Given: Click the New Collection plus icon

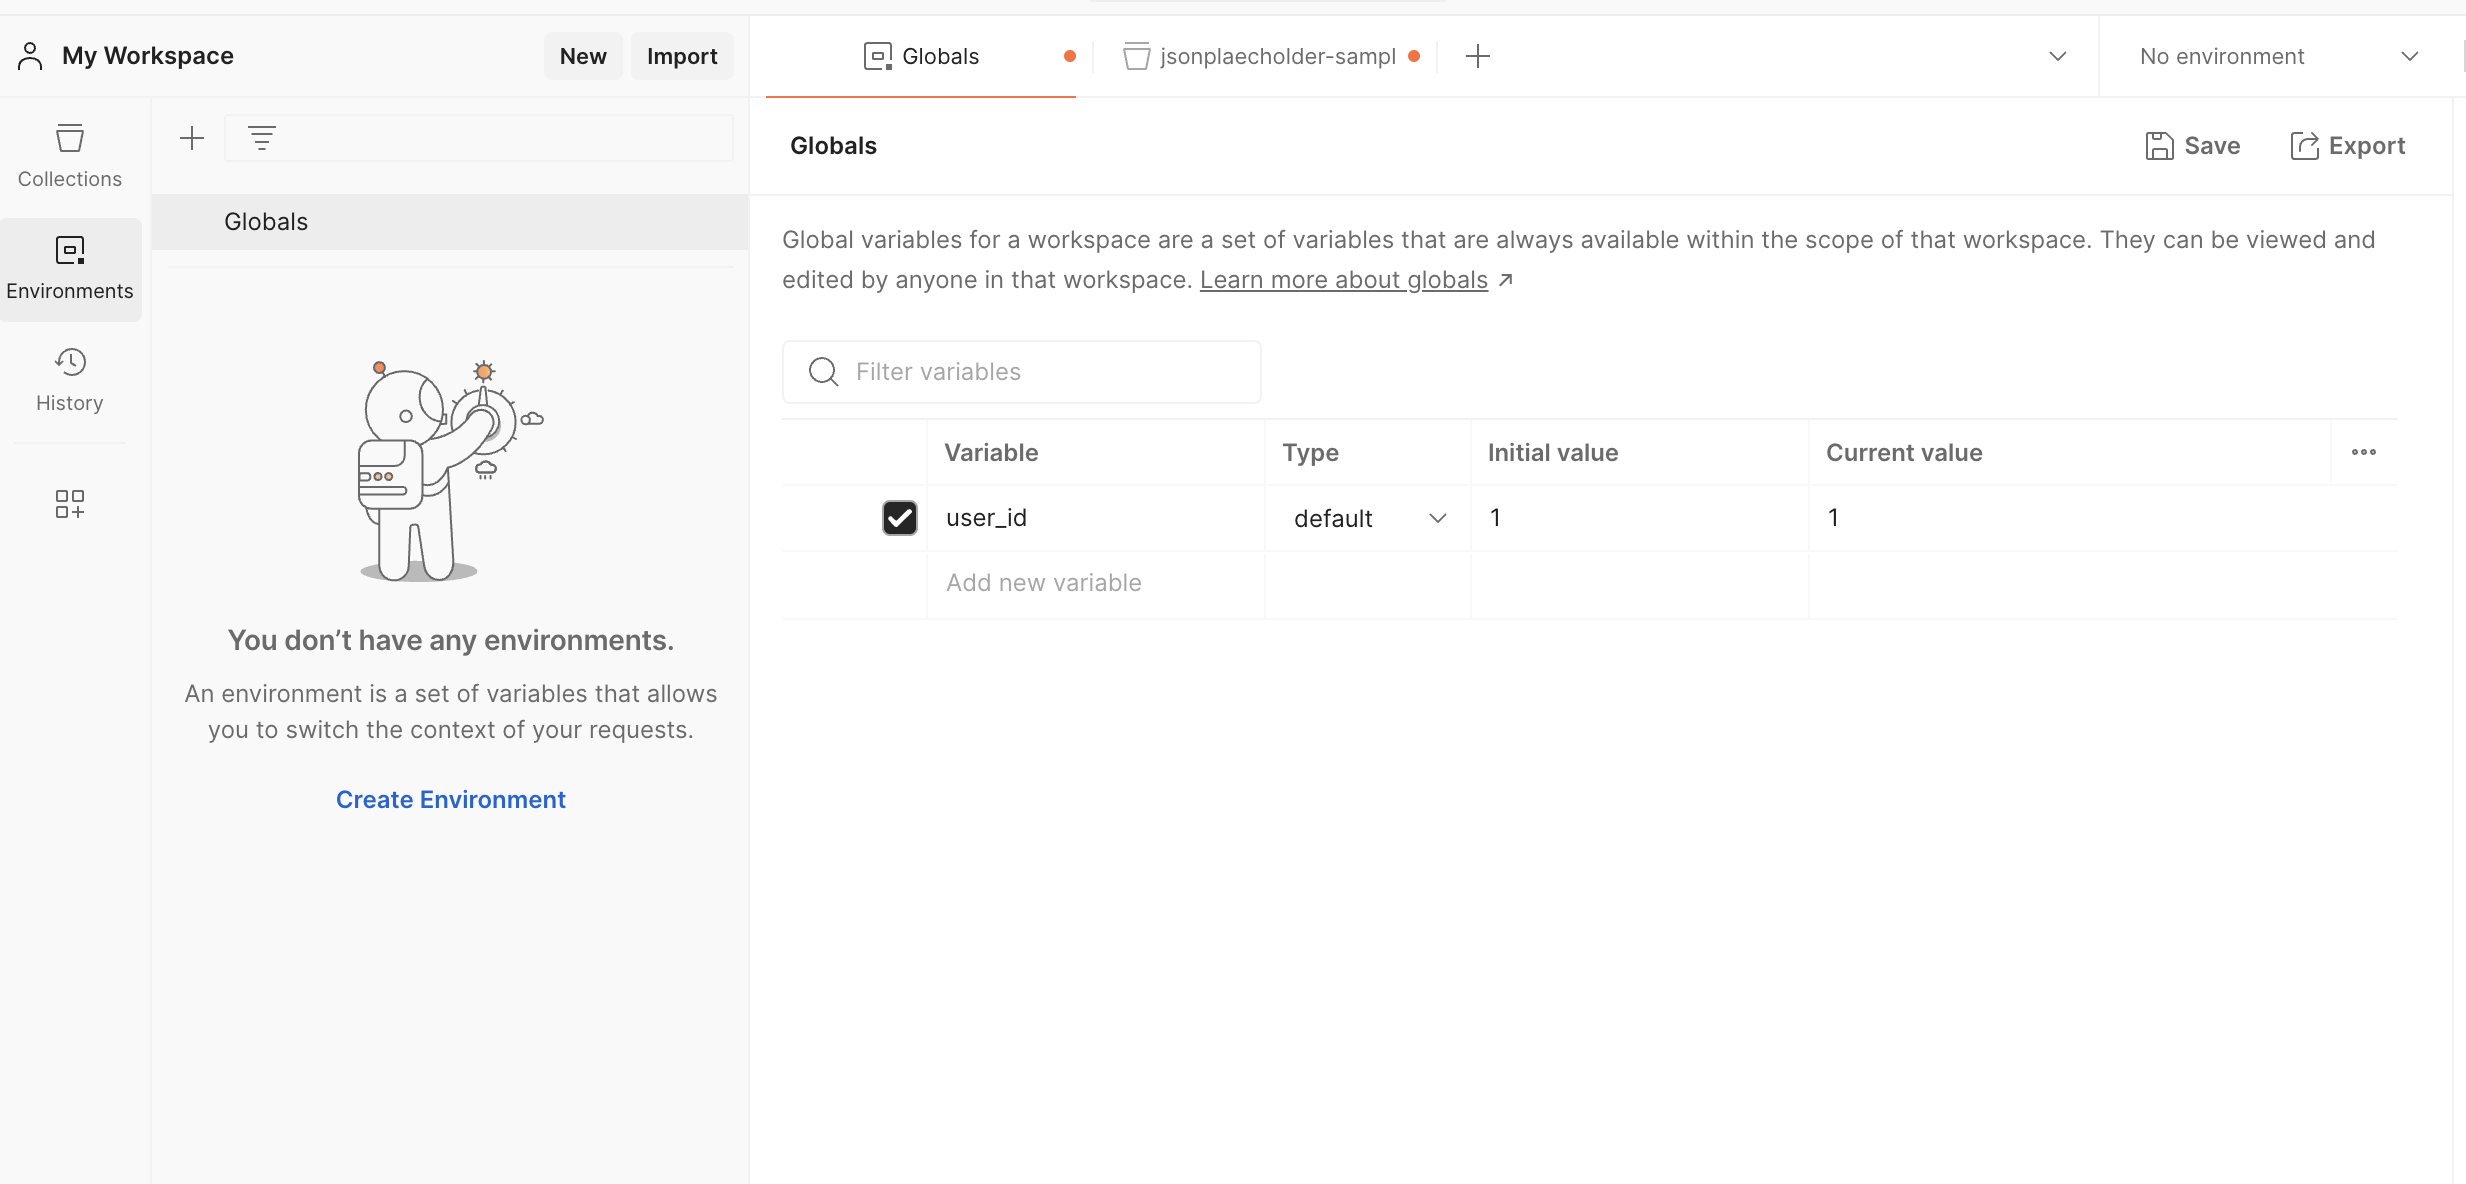Looking at the screenshot, I should [190, 137].
